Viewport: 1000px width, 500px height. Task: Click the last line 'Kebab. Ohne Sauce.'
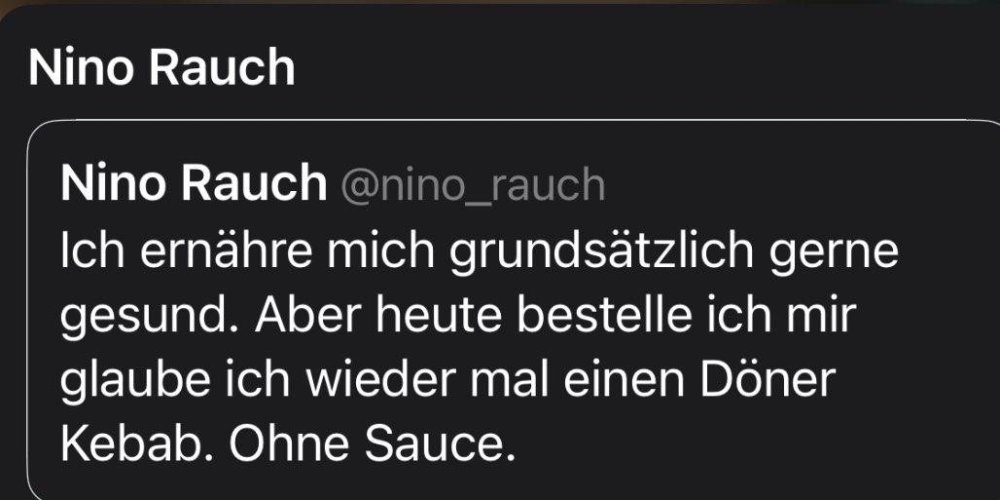coord(288,442)
